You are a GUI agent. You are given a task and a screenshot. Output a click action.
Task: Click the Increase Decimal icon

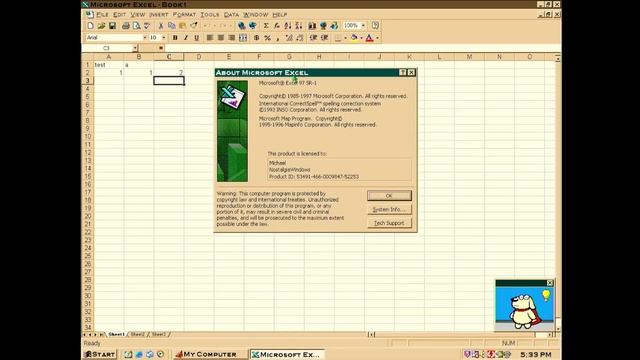click(x=289, y=38)
